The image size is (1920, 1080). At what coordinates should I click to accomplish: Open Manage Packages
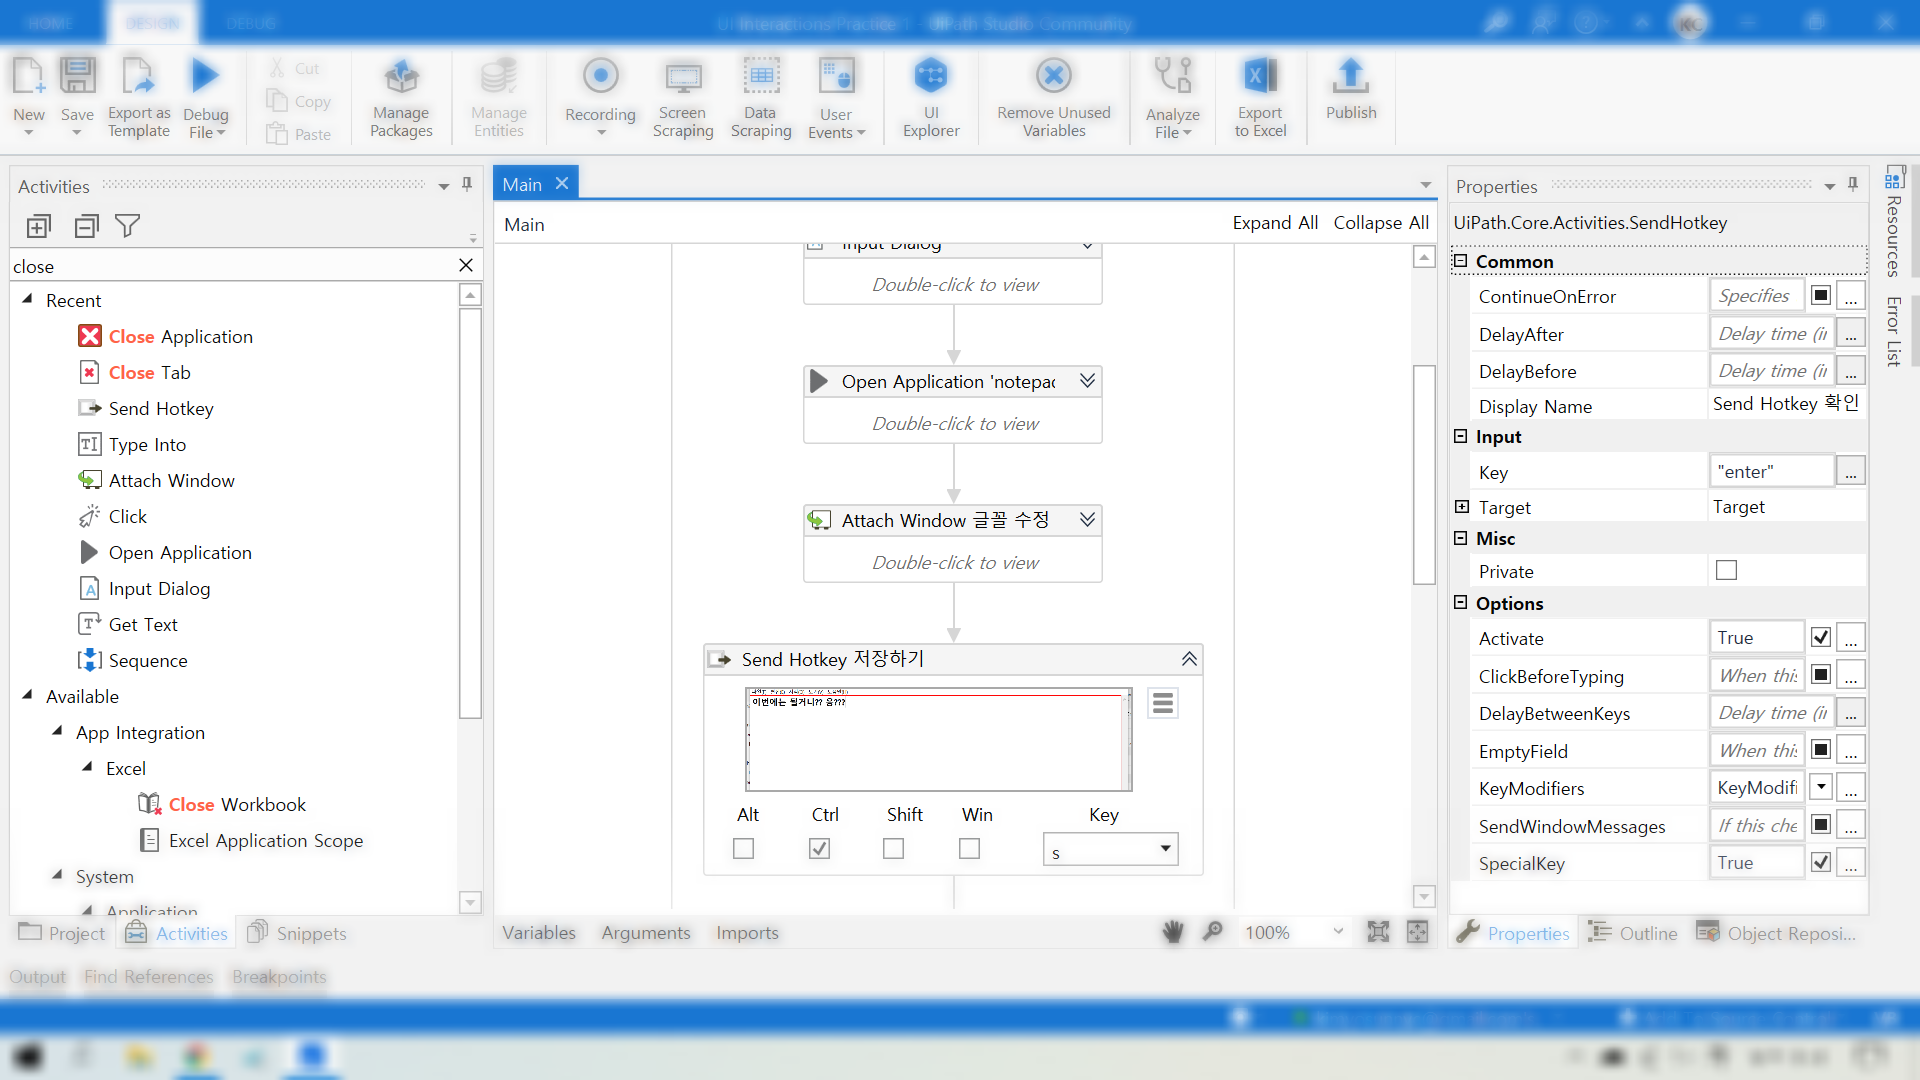click(401, 97)
